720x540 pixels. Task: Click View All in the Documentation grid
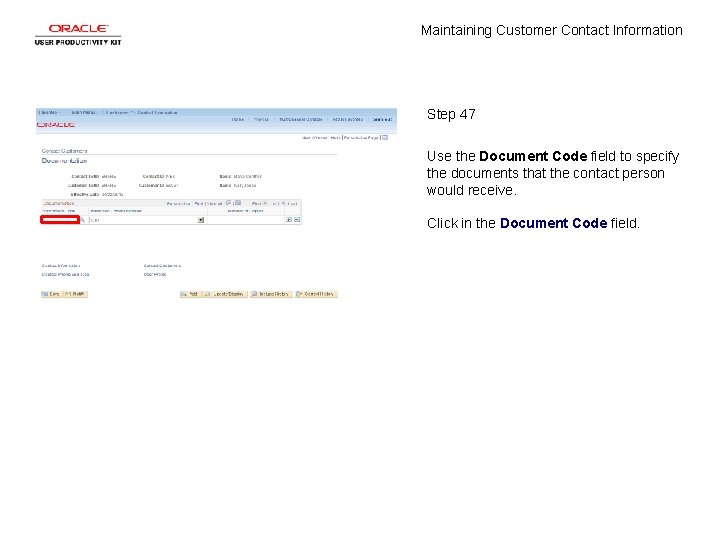(214, 203)
